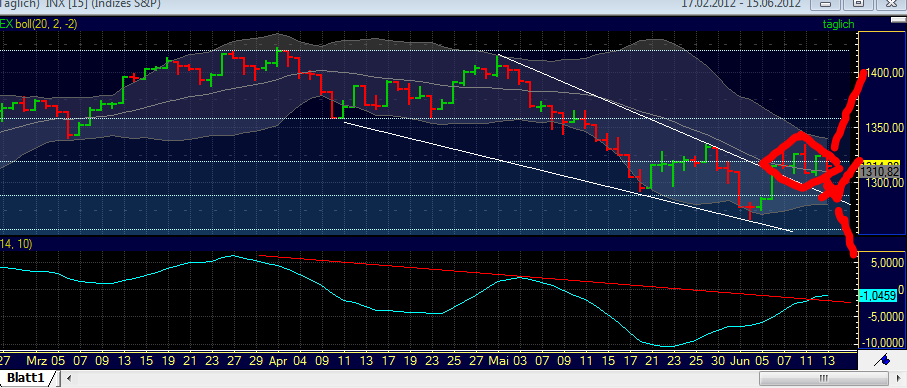907x388 pixels.
Task: Click the chart pin icon beside the date axis
Action: (x=882, y=361)
